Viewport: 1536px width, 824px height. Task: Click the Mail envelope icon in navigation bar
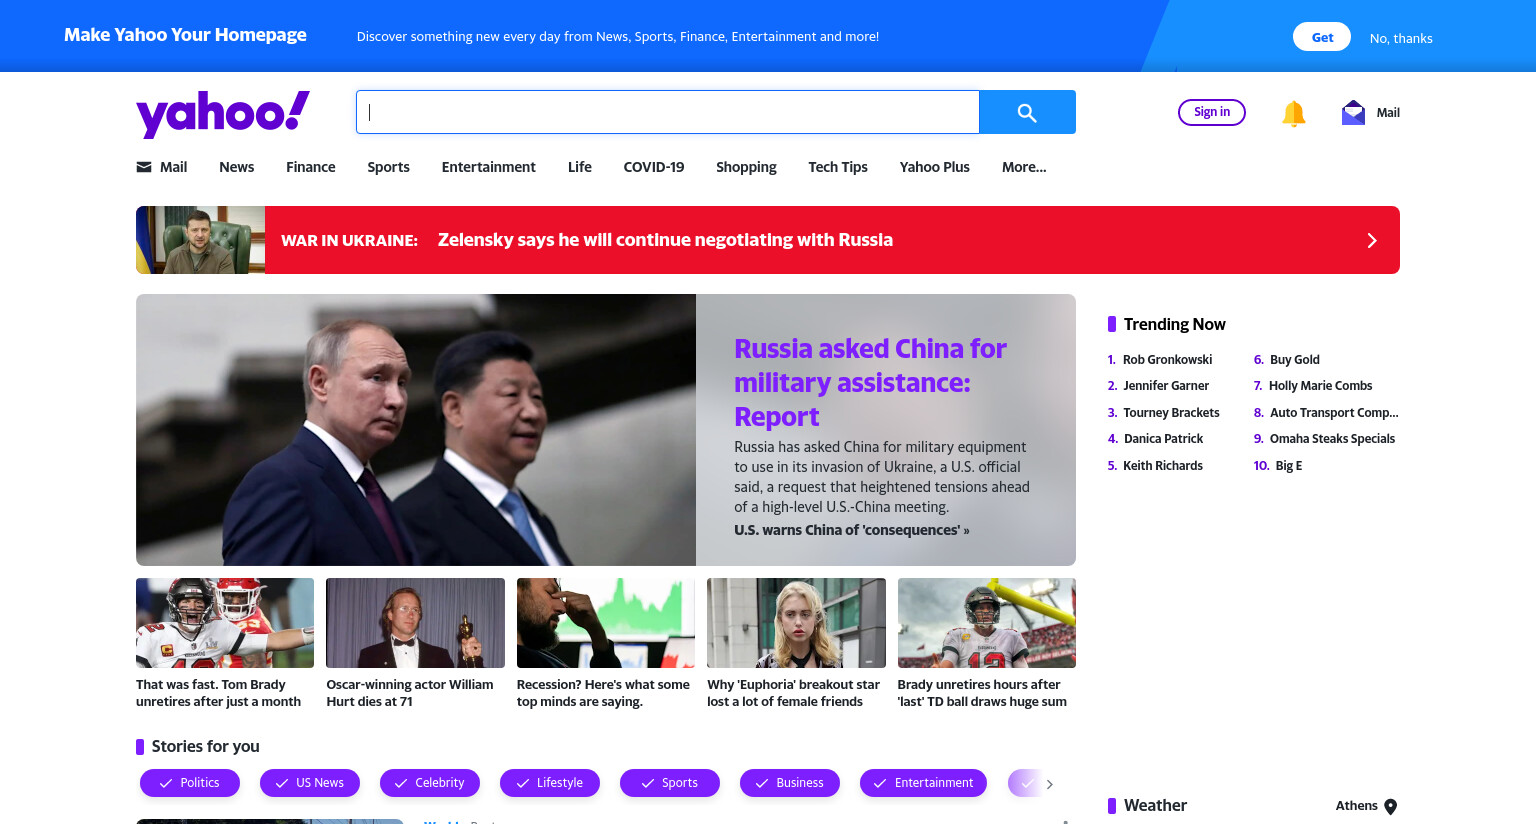click(144, 167)
